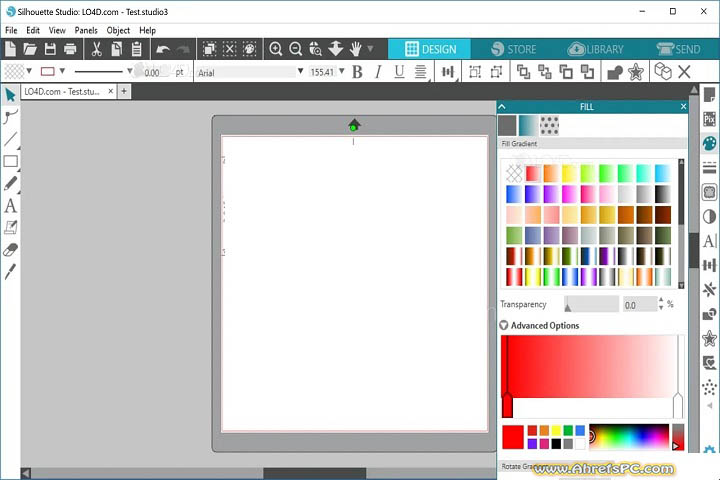This screenshot has width=720, height=480.
Task: Click the Deselect All icon
Action: point(229,49)
